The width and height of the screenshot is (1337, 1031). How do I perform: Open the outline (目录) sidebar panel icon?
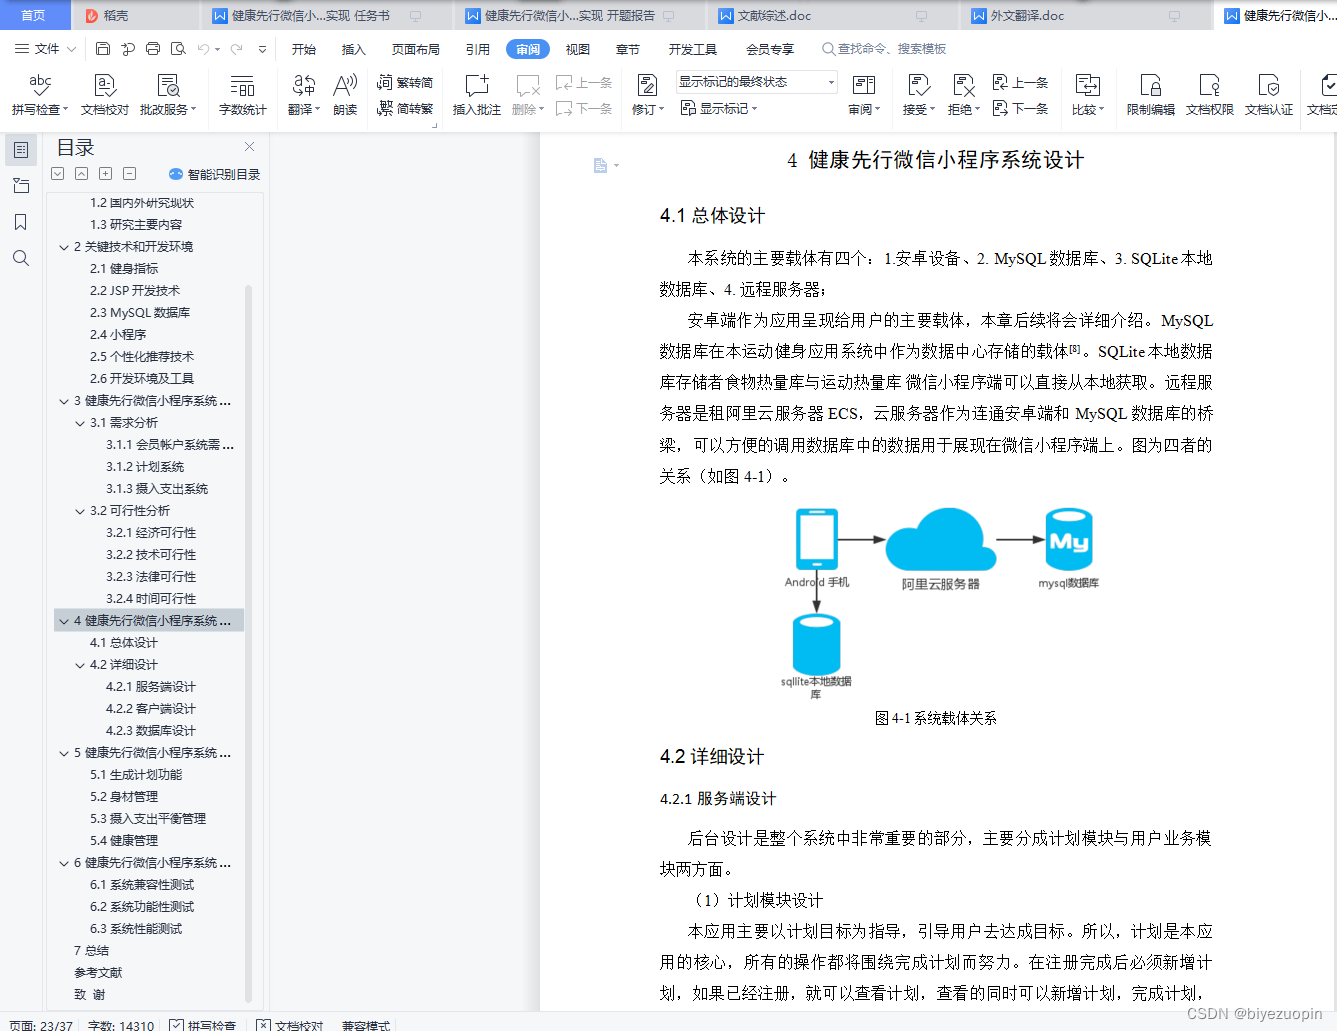tap(21, 150)
